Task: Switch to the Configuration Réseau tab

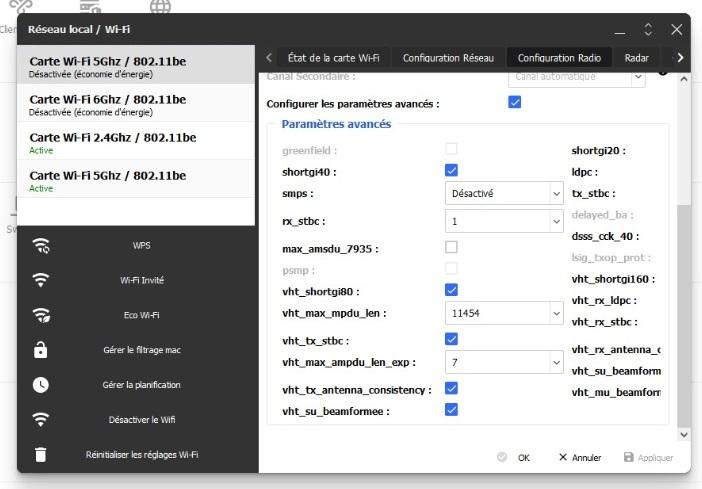Action: point(448,58)
